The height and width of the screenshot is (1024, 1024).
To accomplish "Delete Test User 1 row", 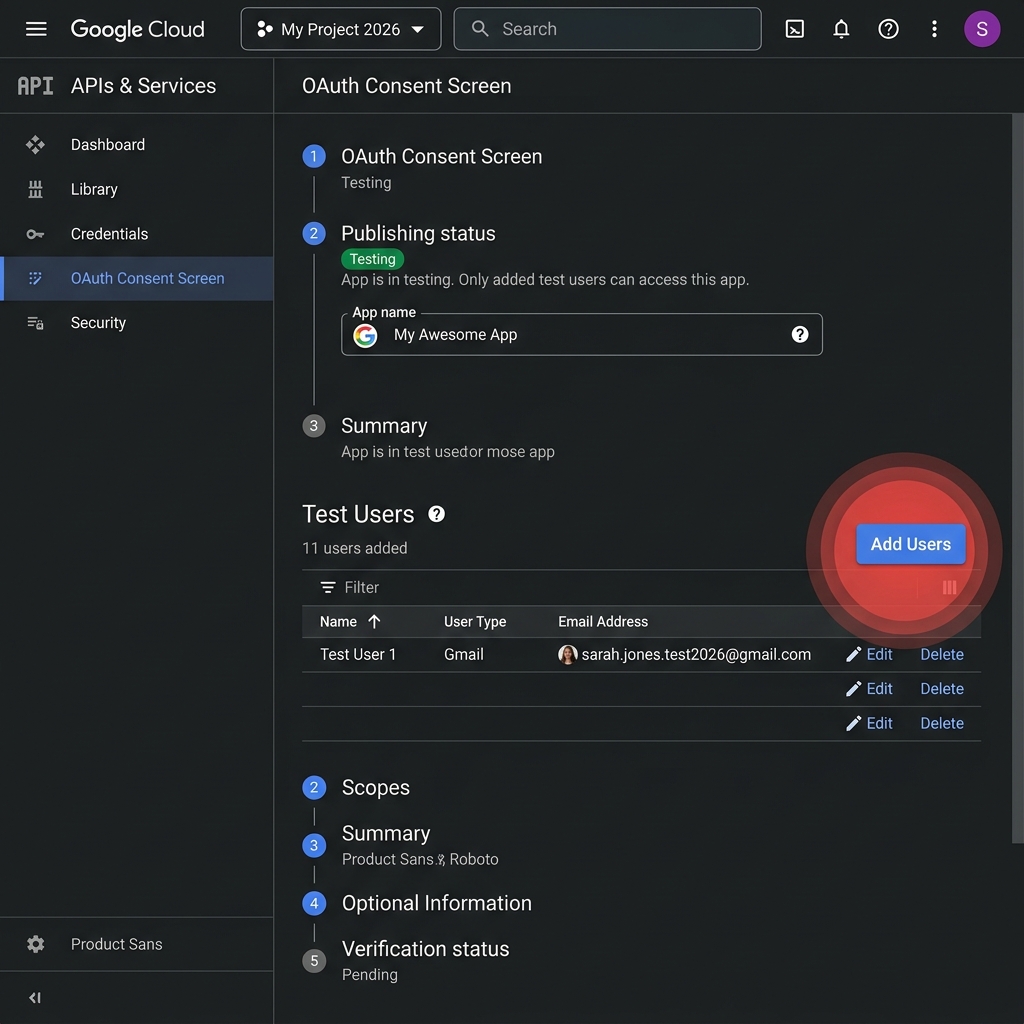I will pos(941,655).
